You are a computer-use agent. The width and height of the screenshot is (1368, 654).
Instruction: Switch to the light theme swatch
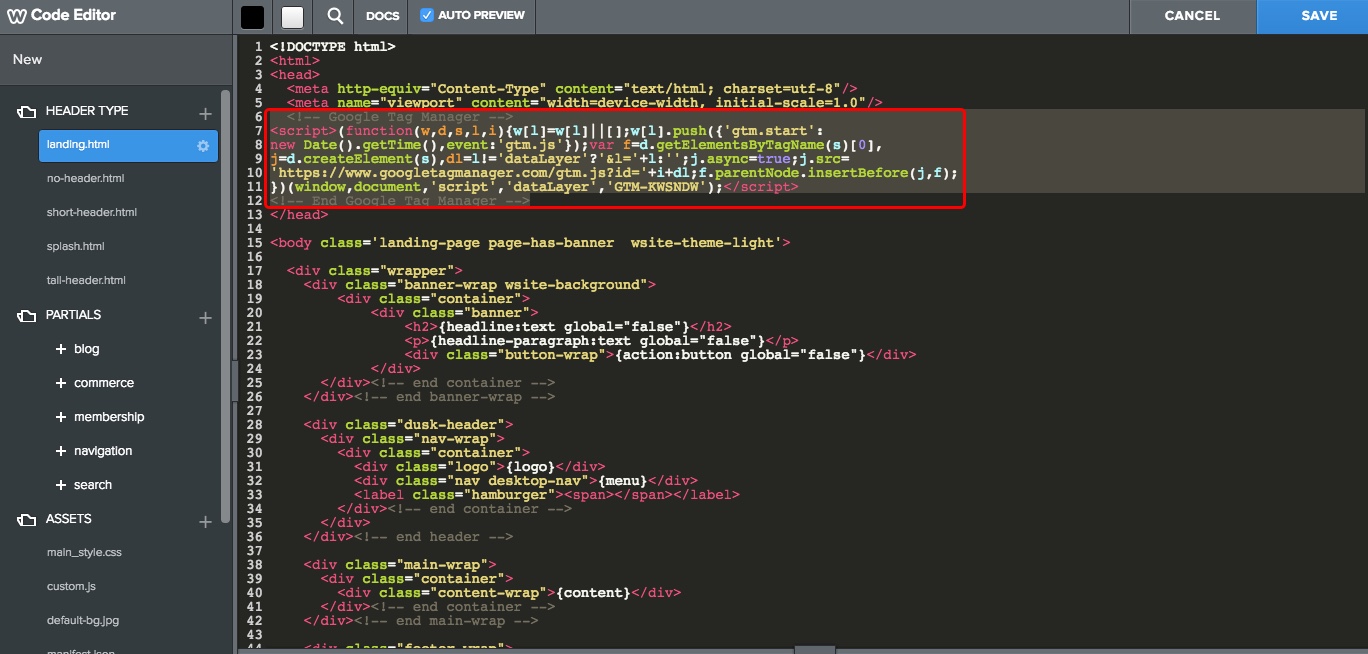tap(292, 16)
